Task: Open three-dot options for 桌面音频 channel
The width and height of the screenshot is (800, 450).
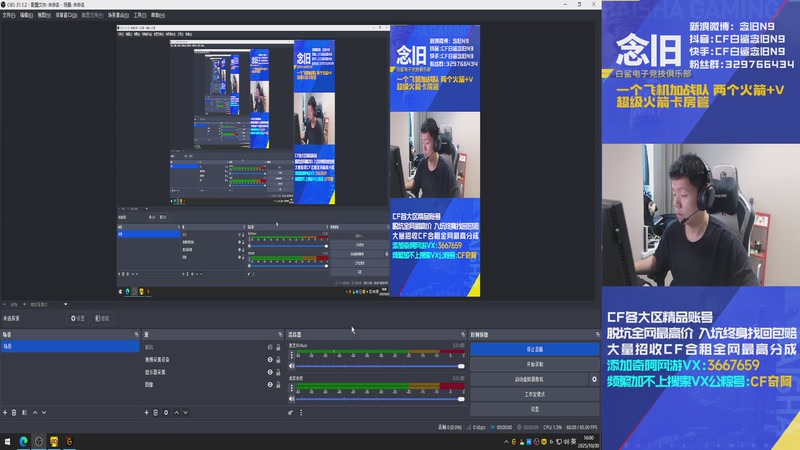Action: coord(292,388)
